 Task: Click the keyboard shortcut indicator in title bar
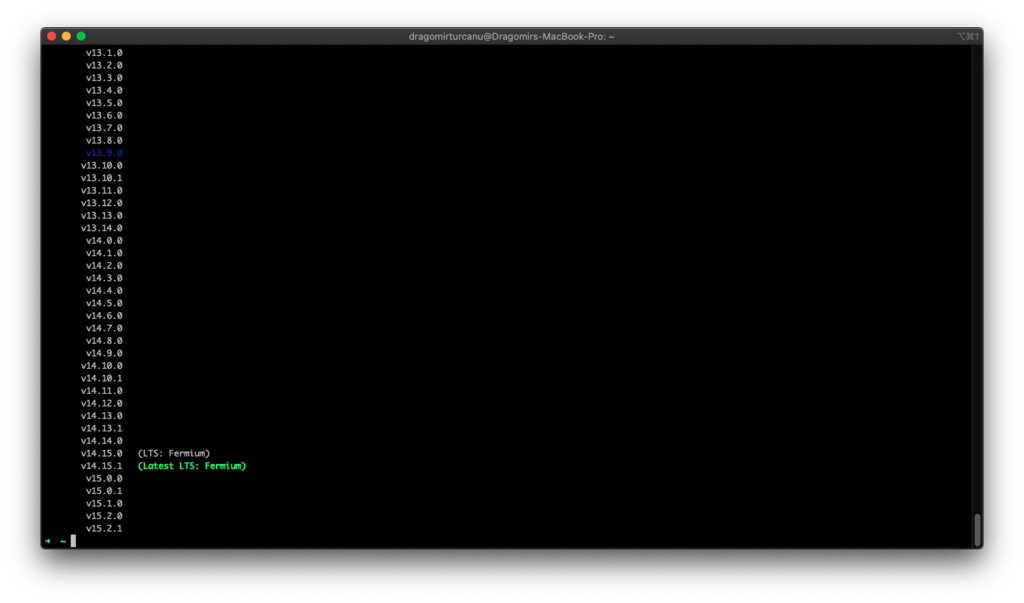(967, 36)
